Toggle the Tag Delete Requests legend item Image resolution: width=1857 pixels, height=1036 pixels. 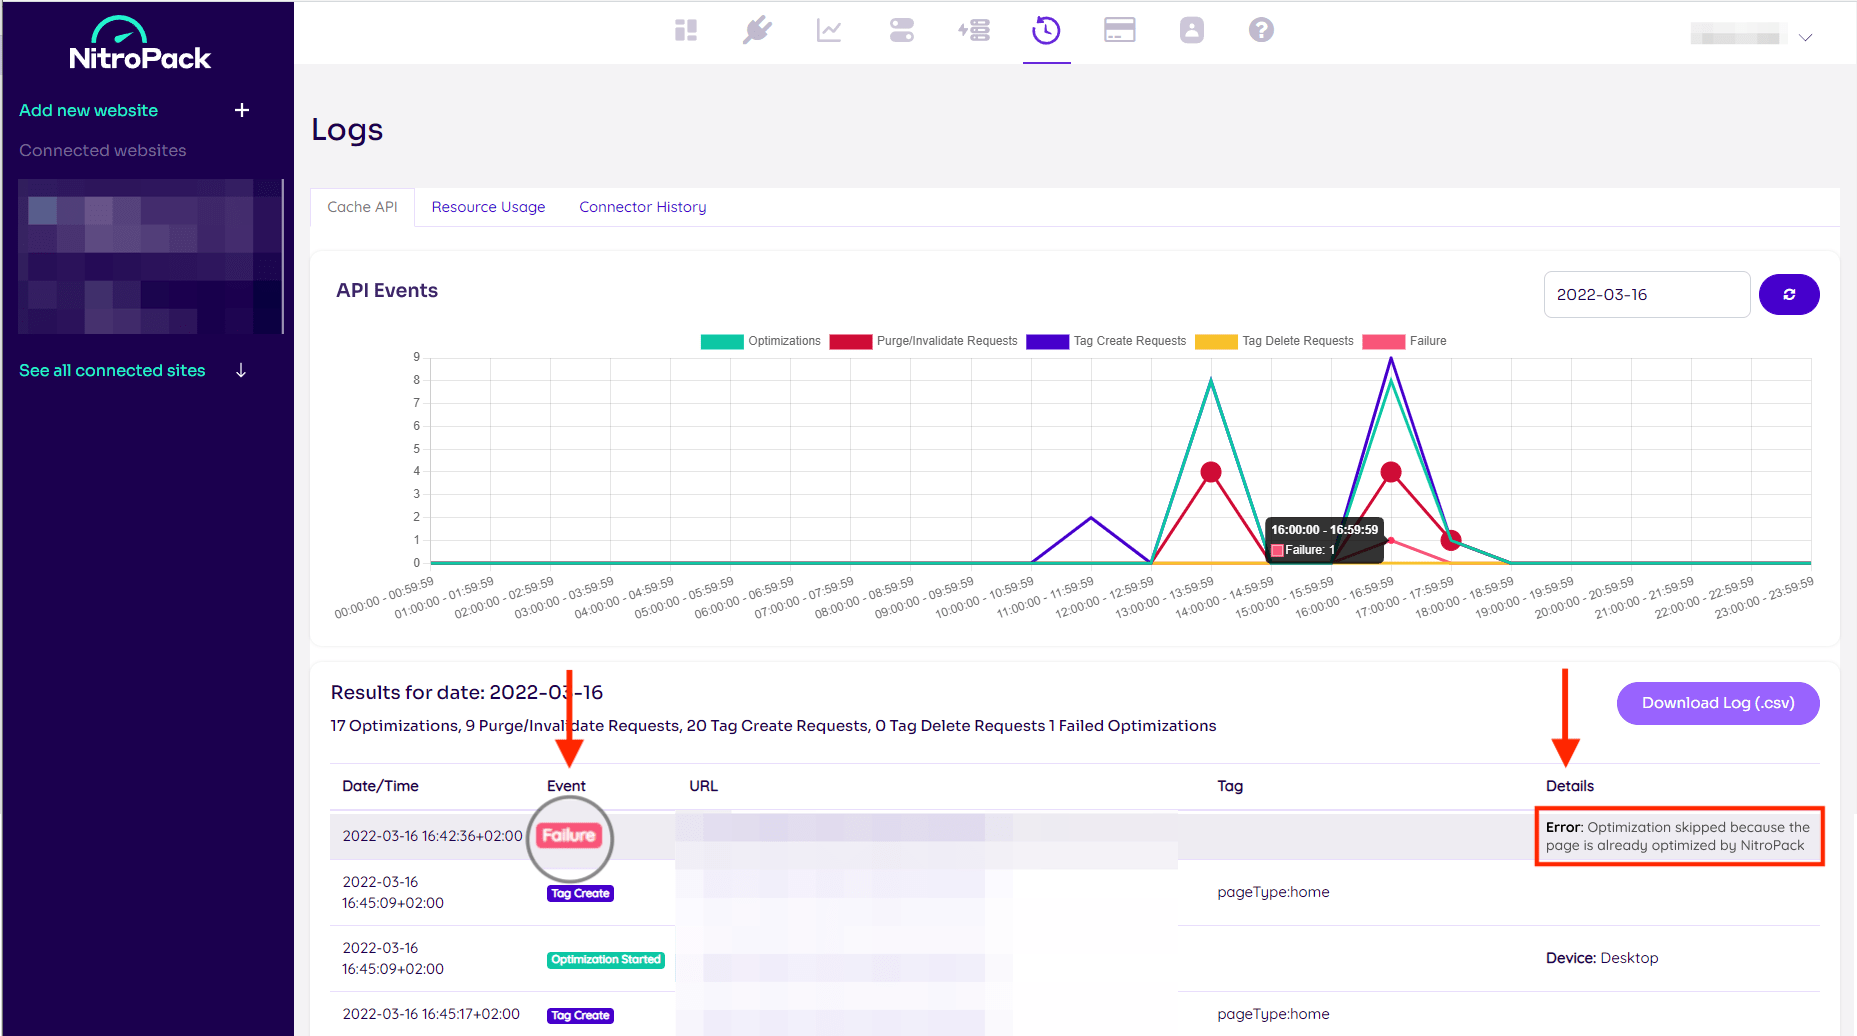coord(1275,341)
